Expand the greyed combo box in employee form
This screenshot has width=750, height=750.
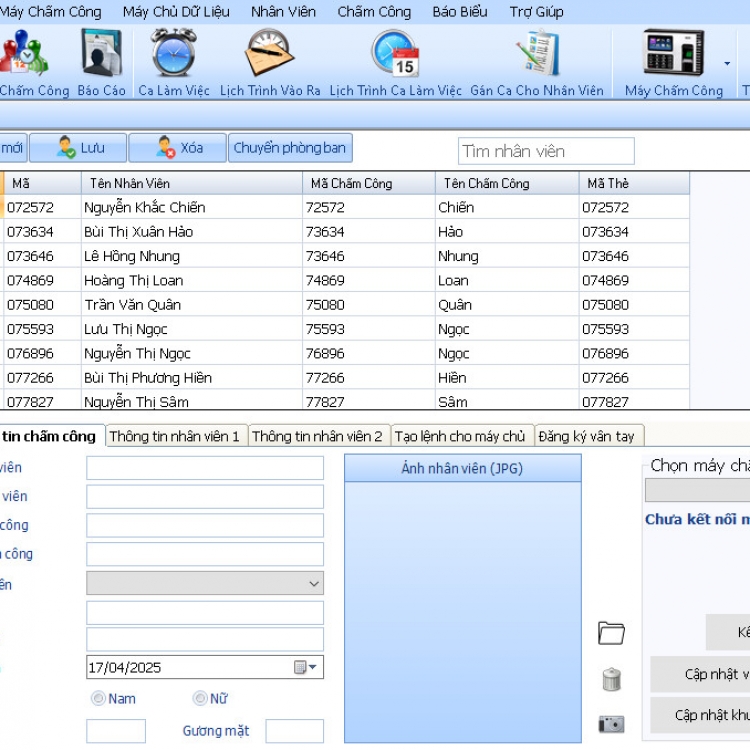(314, 584)
